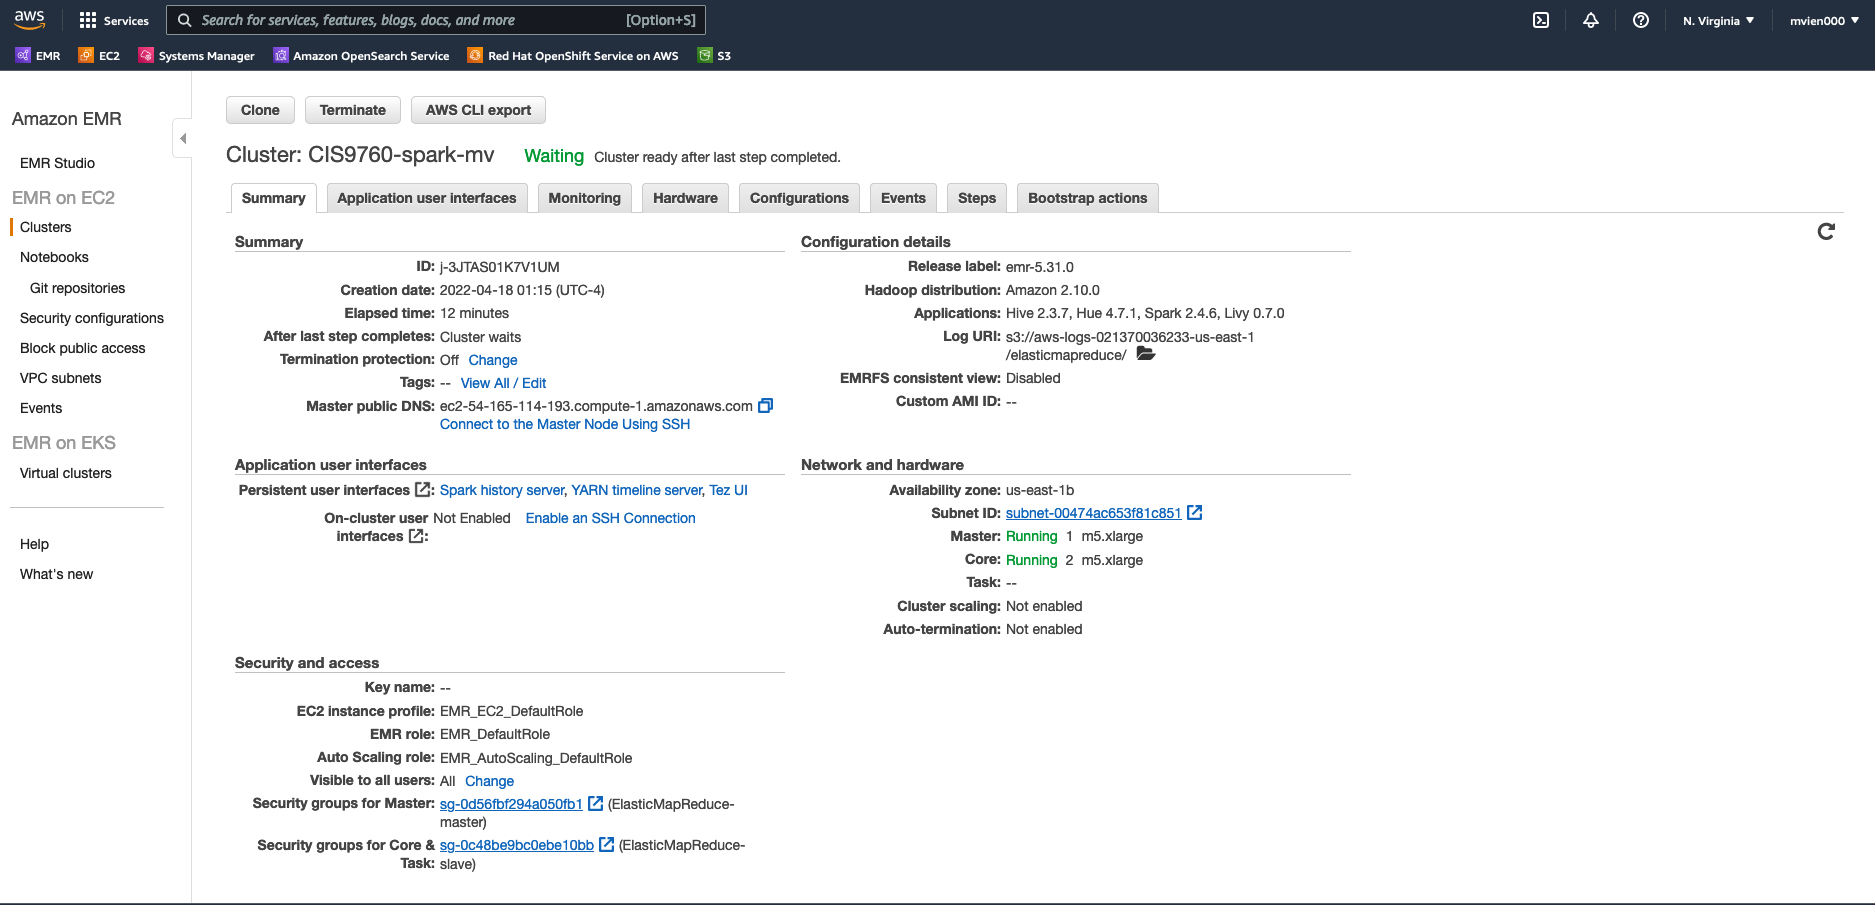Open Core & Task security group external icon
This screenshot has width=1875, height=905.
click(606, 845)
